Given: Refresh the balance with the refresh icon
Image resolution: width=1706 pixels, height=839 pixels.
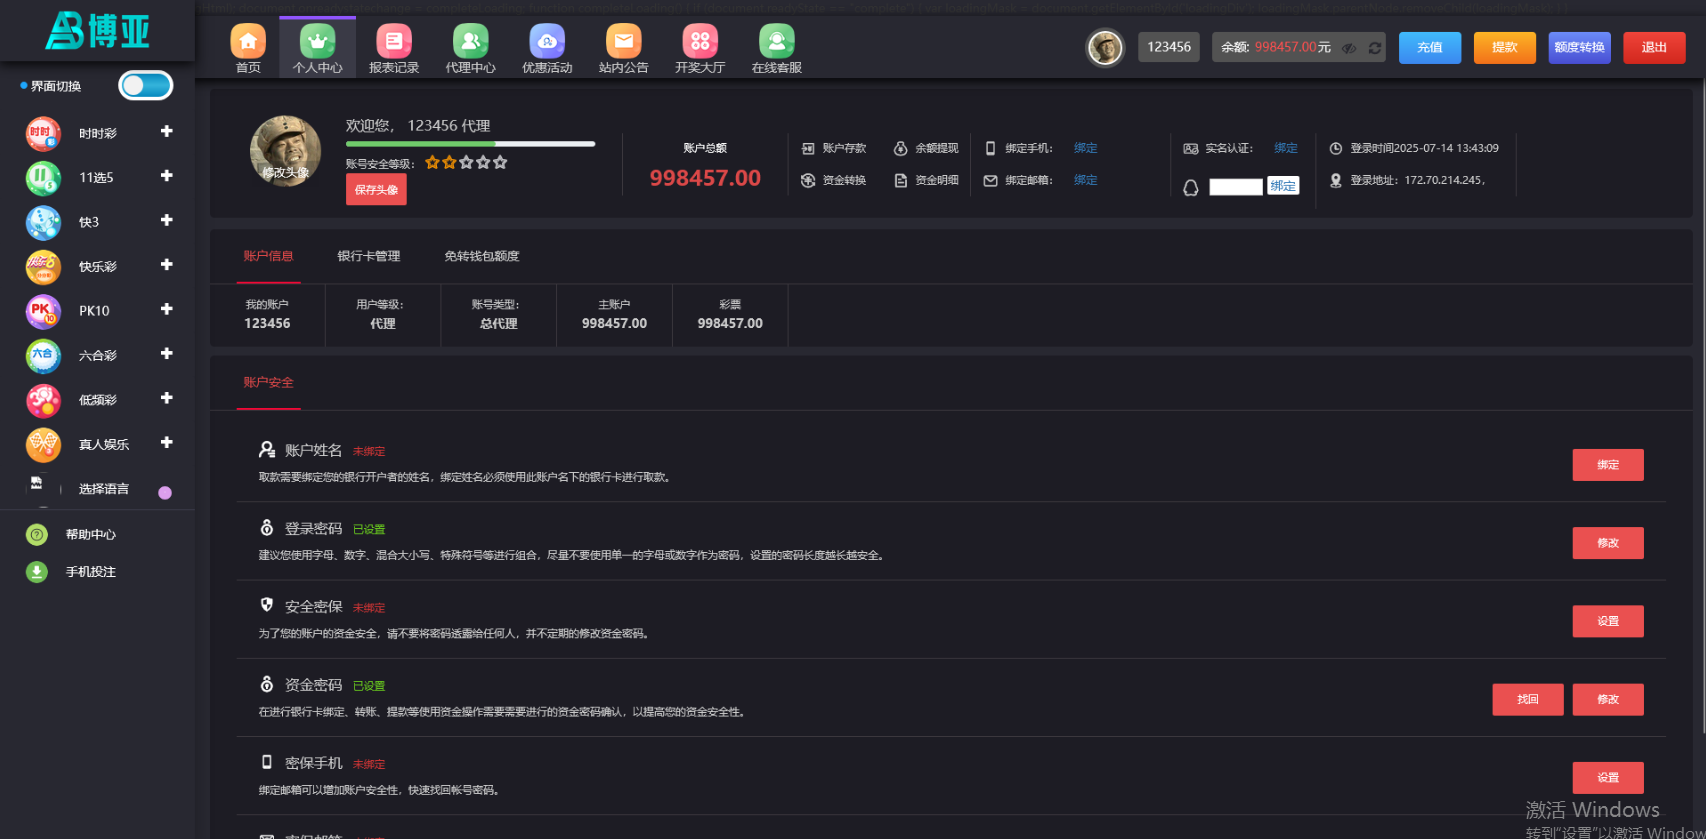Looking at the screenshot, I should click(x=1375, y=48).
